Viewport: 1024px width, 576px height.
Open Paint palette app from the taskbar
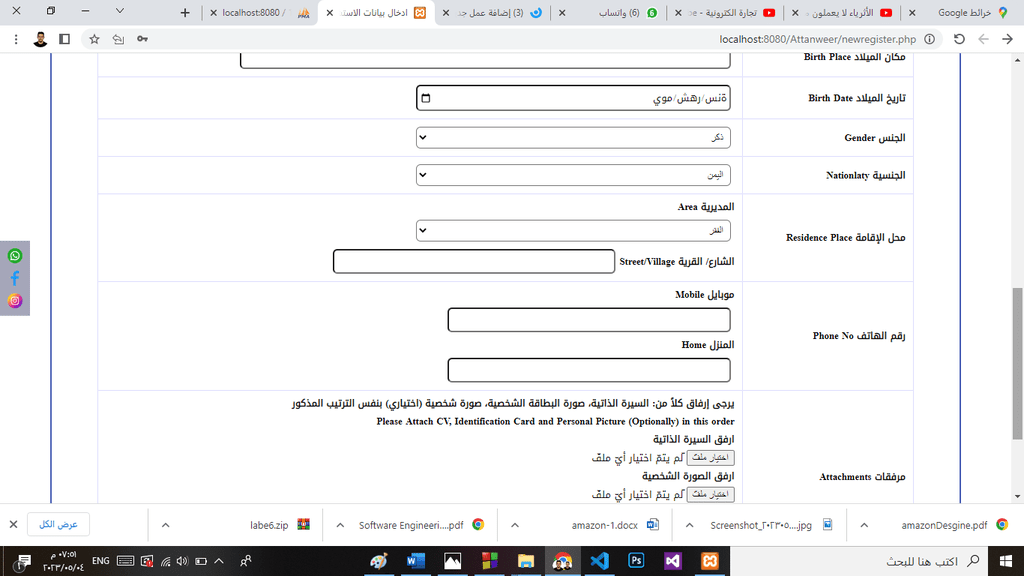click(379, 560)
